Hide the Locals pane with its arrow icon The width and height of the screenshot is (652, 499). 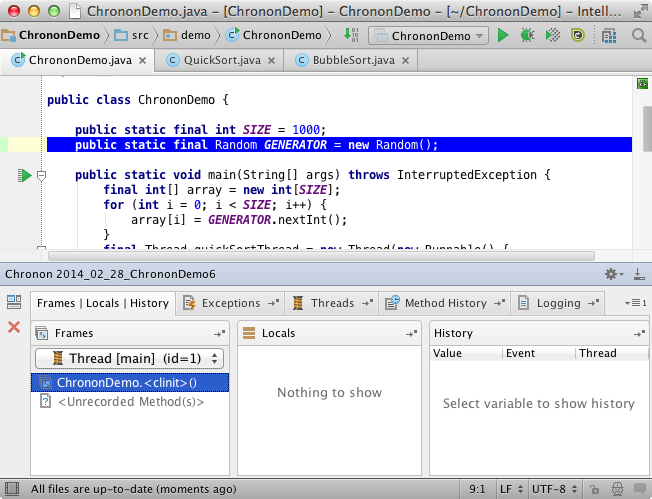coord(411,333)
